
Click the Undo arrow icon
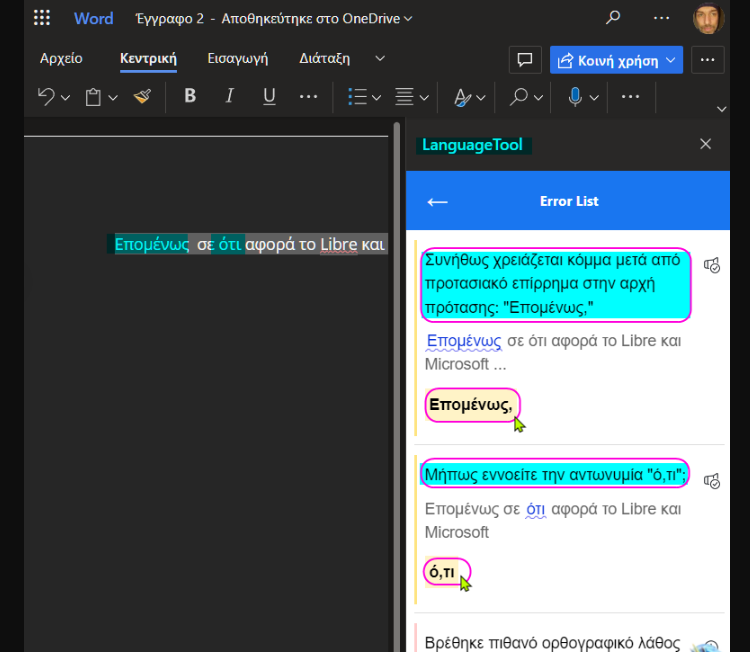46,97
